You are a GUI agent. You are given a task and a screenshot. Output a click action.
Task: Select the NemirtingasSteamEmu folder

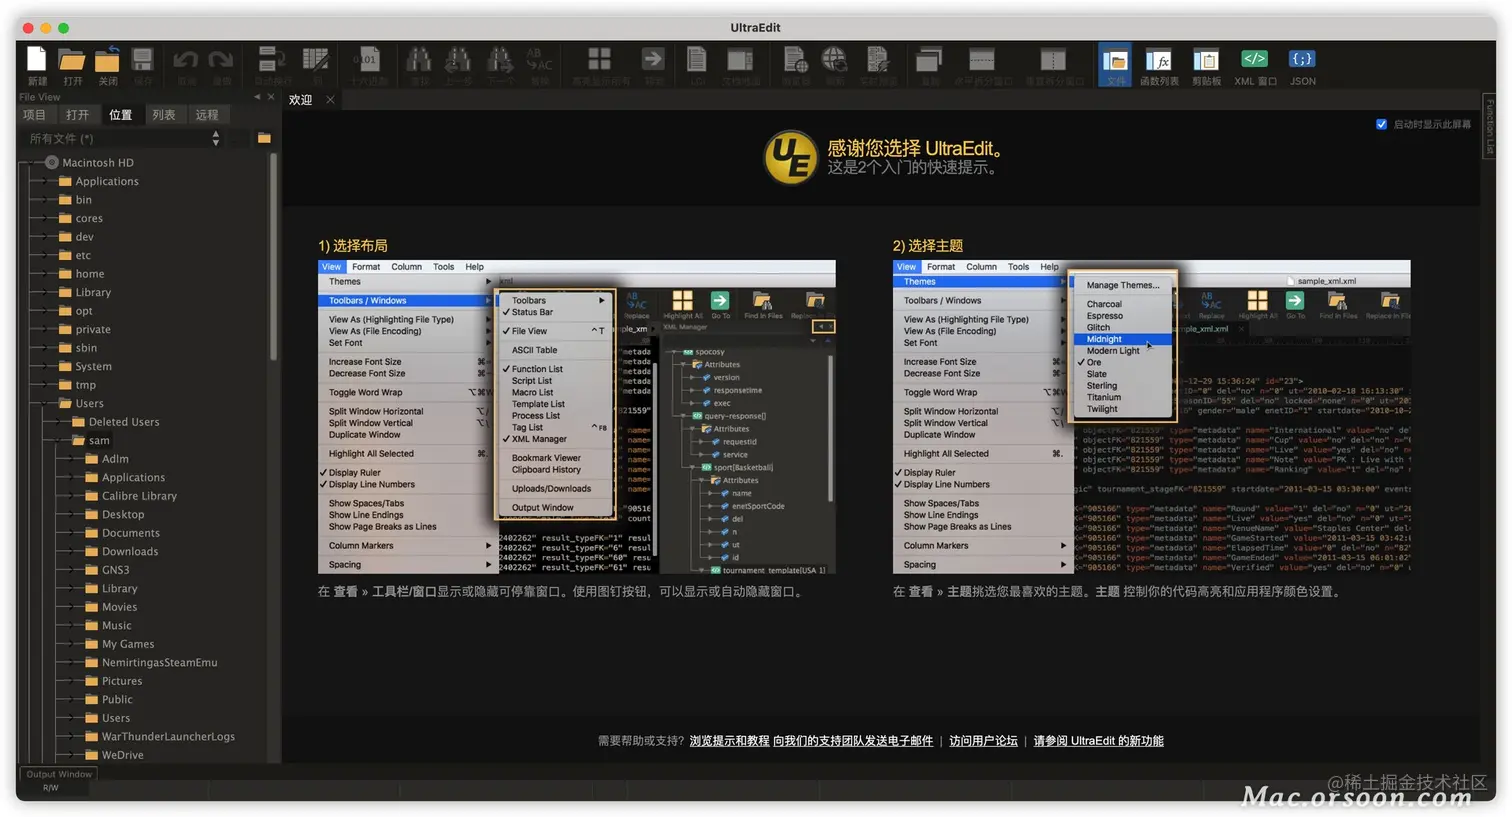159,663
